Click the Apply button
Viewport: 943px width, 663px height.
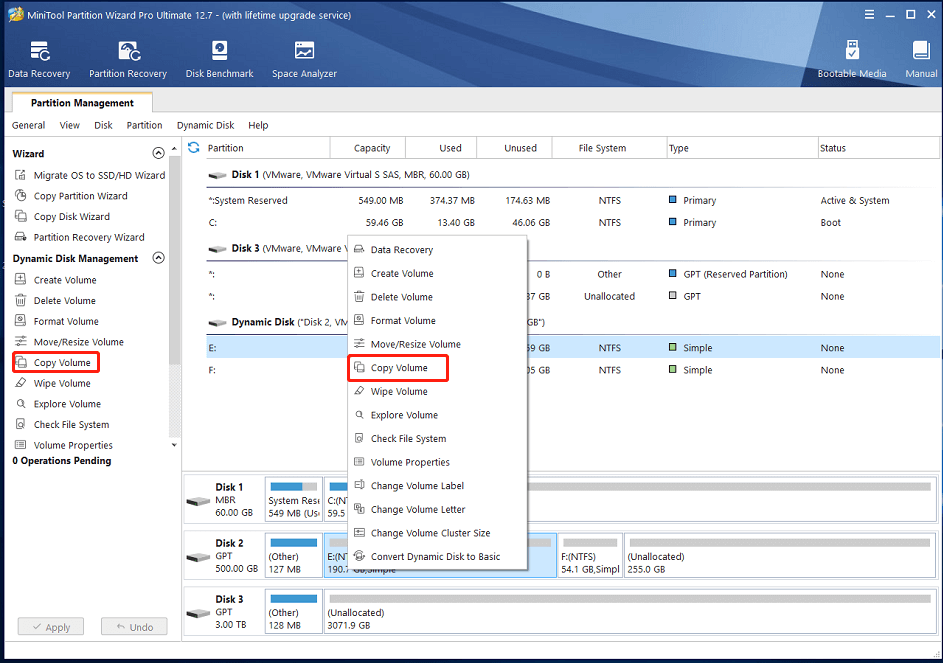[x=51, y=627]
